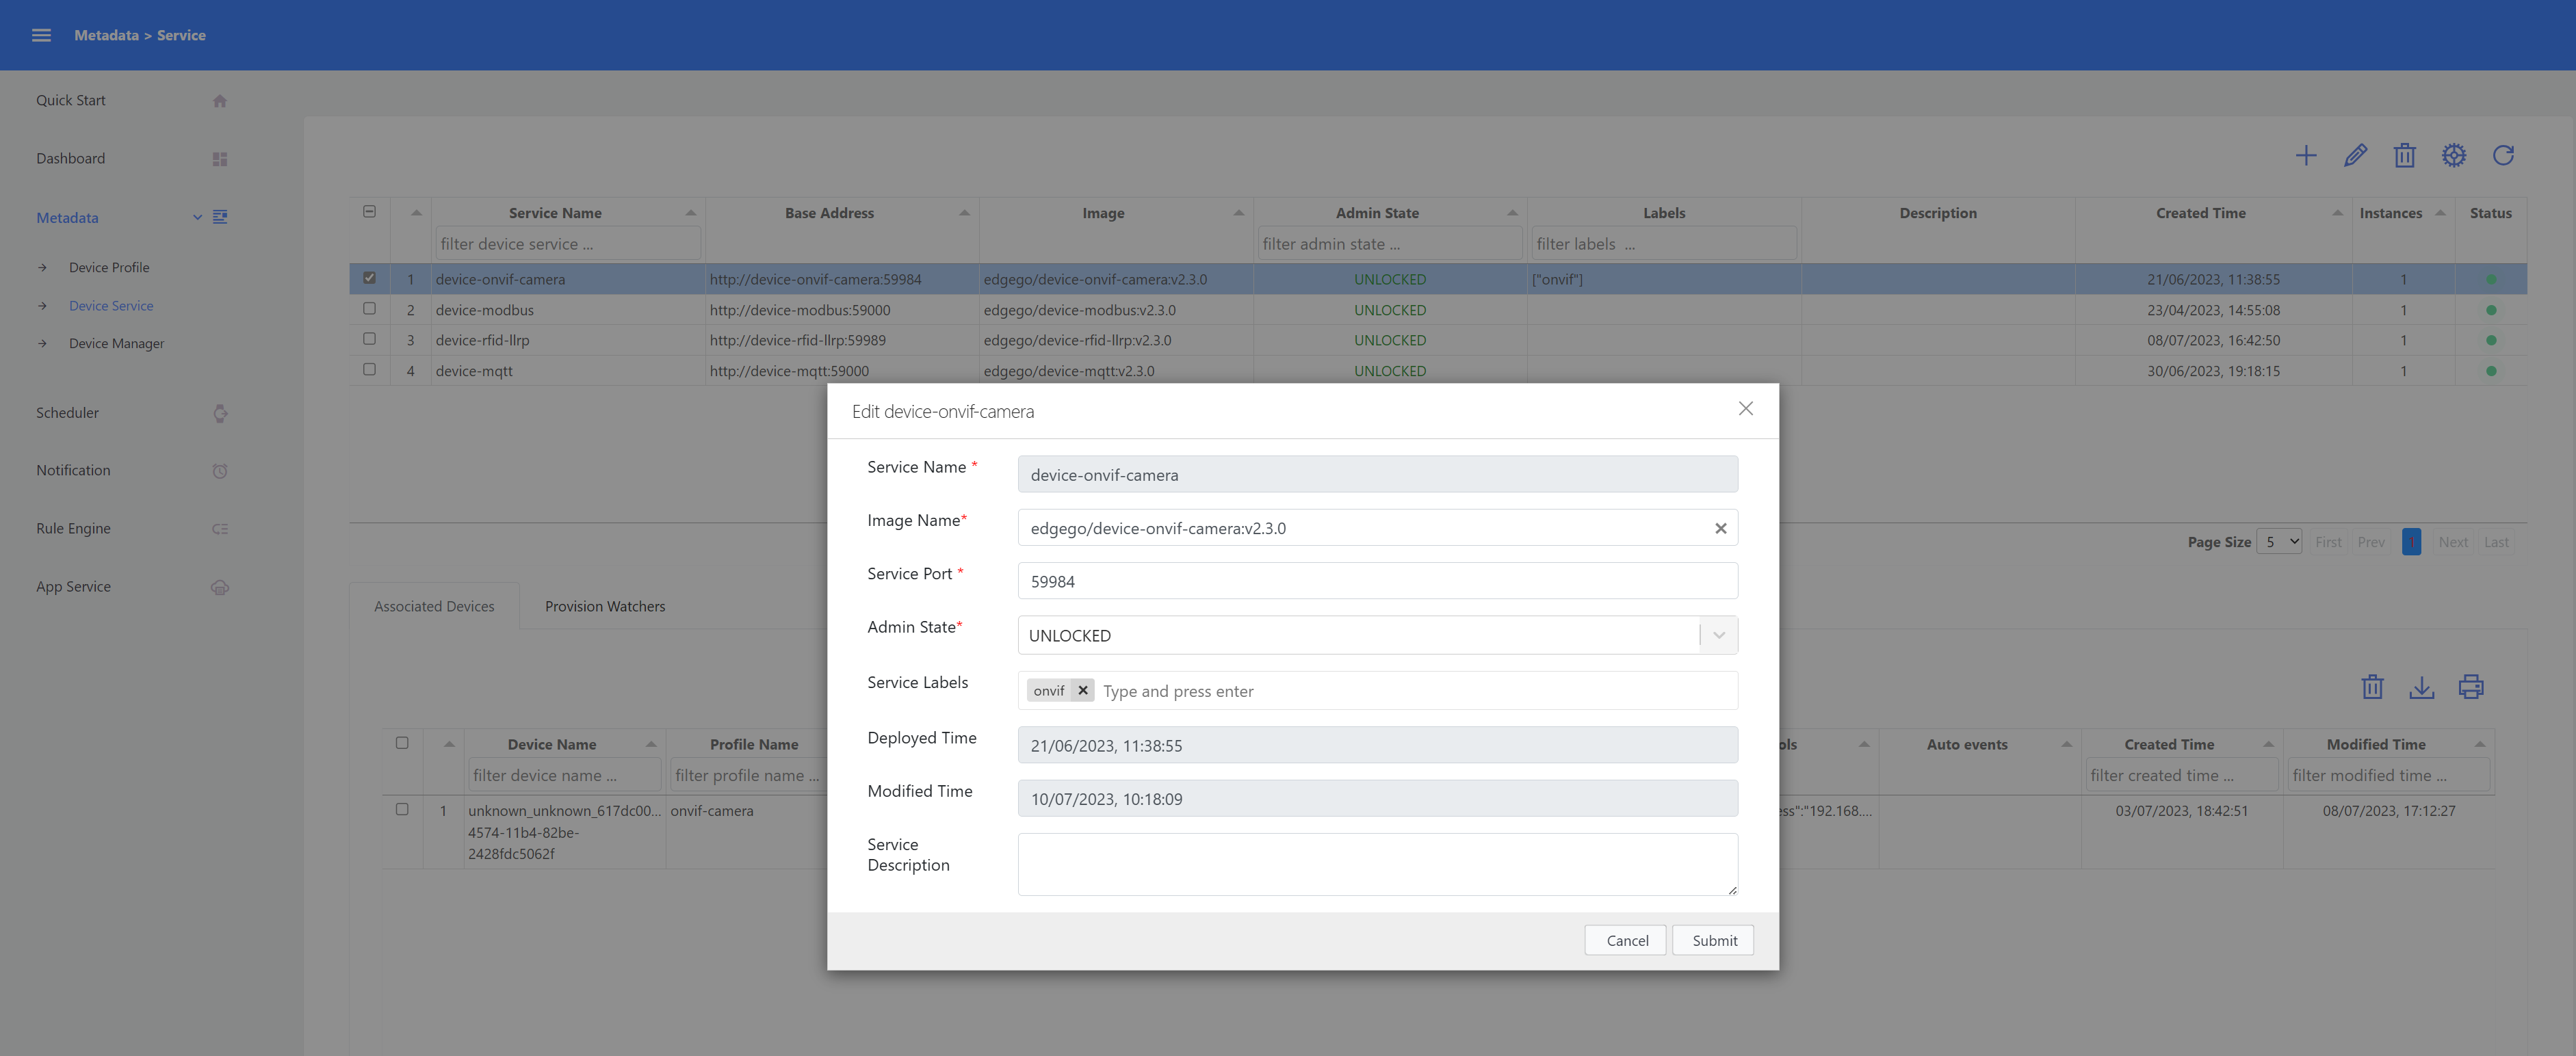Check the device-modbus row checkbox
This screenshot has height=1056, width=2576.
pos(369,308)
